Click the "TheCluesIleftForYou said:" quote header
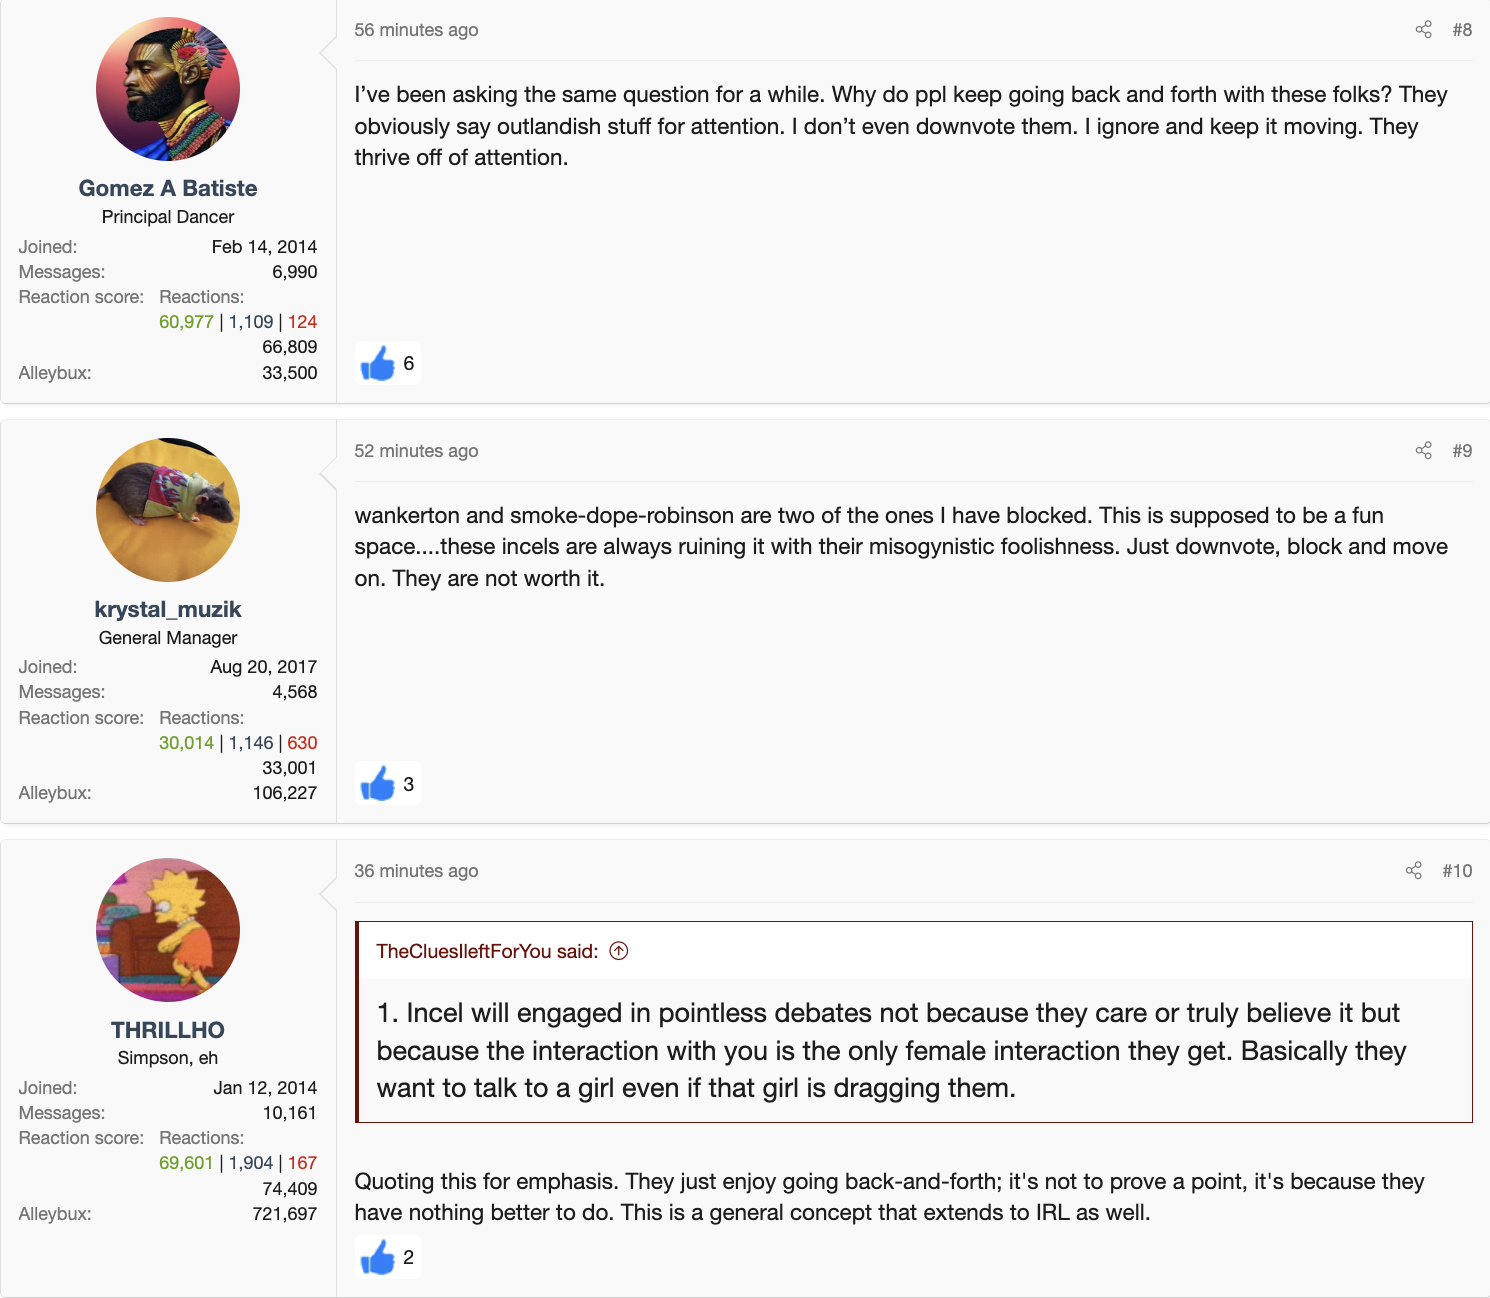The image size is (1490, 1298). point(487,951)
